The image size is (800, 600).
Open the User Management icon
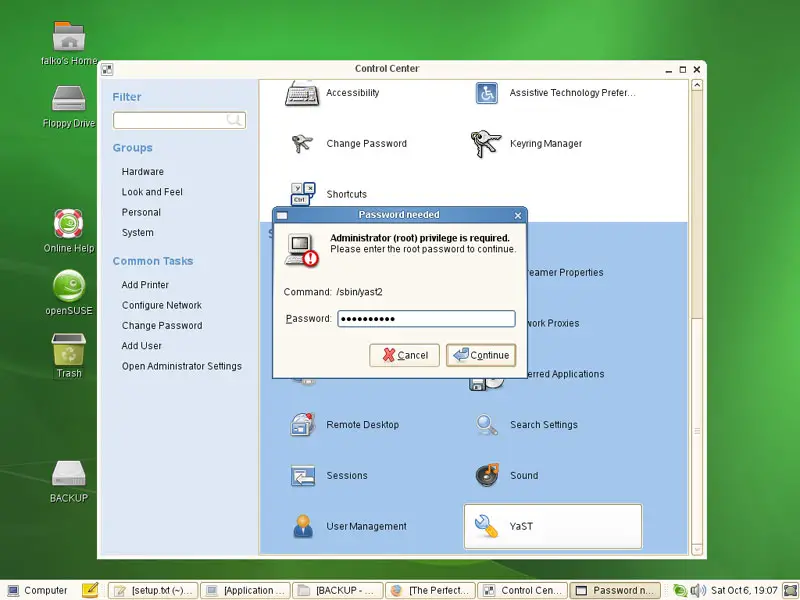(303, 527)
